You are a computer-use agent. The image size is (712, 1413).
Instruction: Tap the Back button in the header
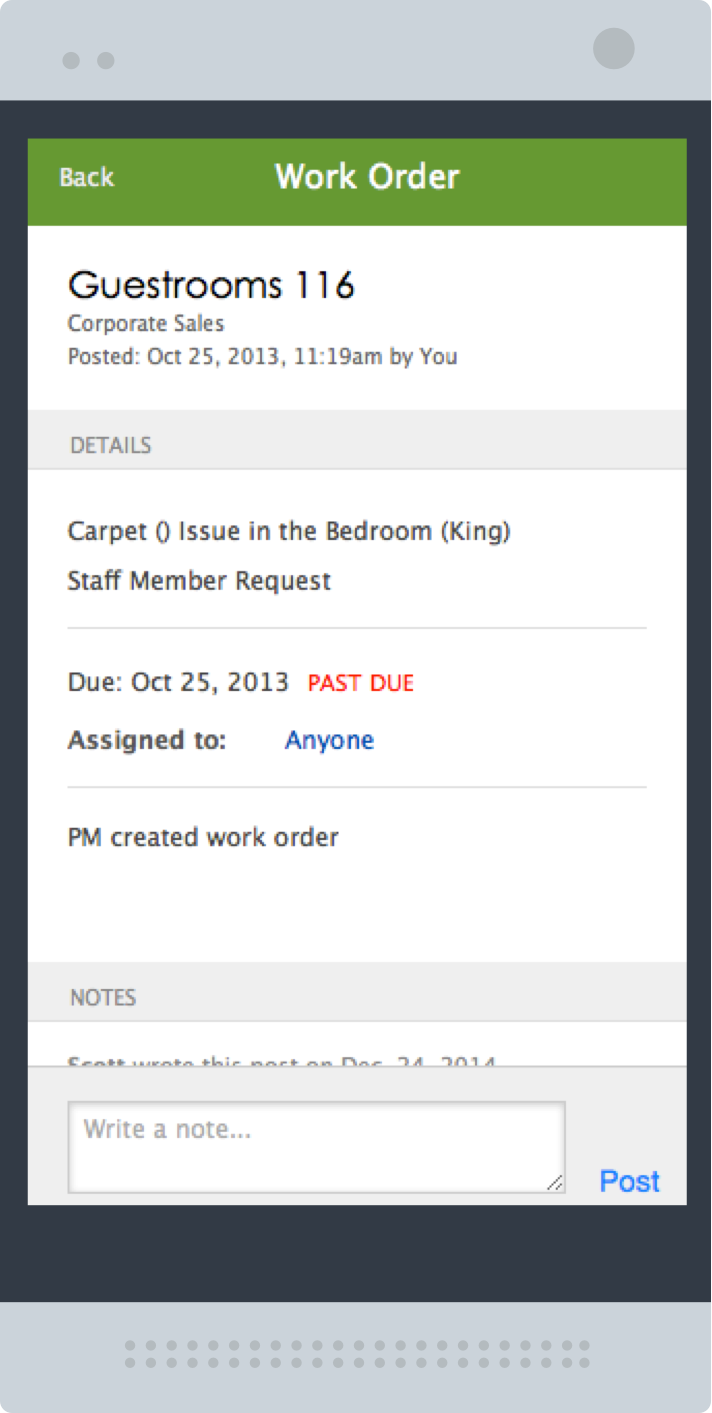point(87,178)
